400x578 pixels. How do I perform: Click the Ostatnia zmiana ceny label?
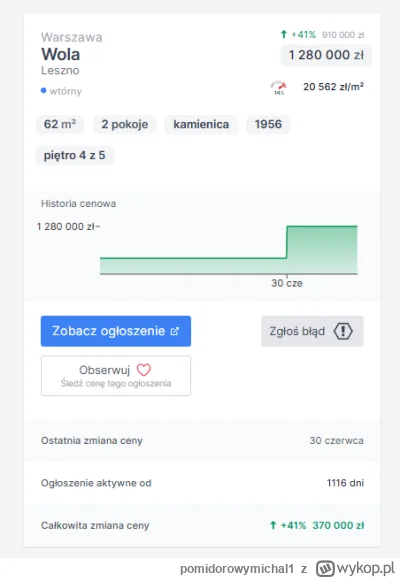coord(91,441)
